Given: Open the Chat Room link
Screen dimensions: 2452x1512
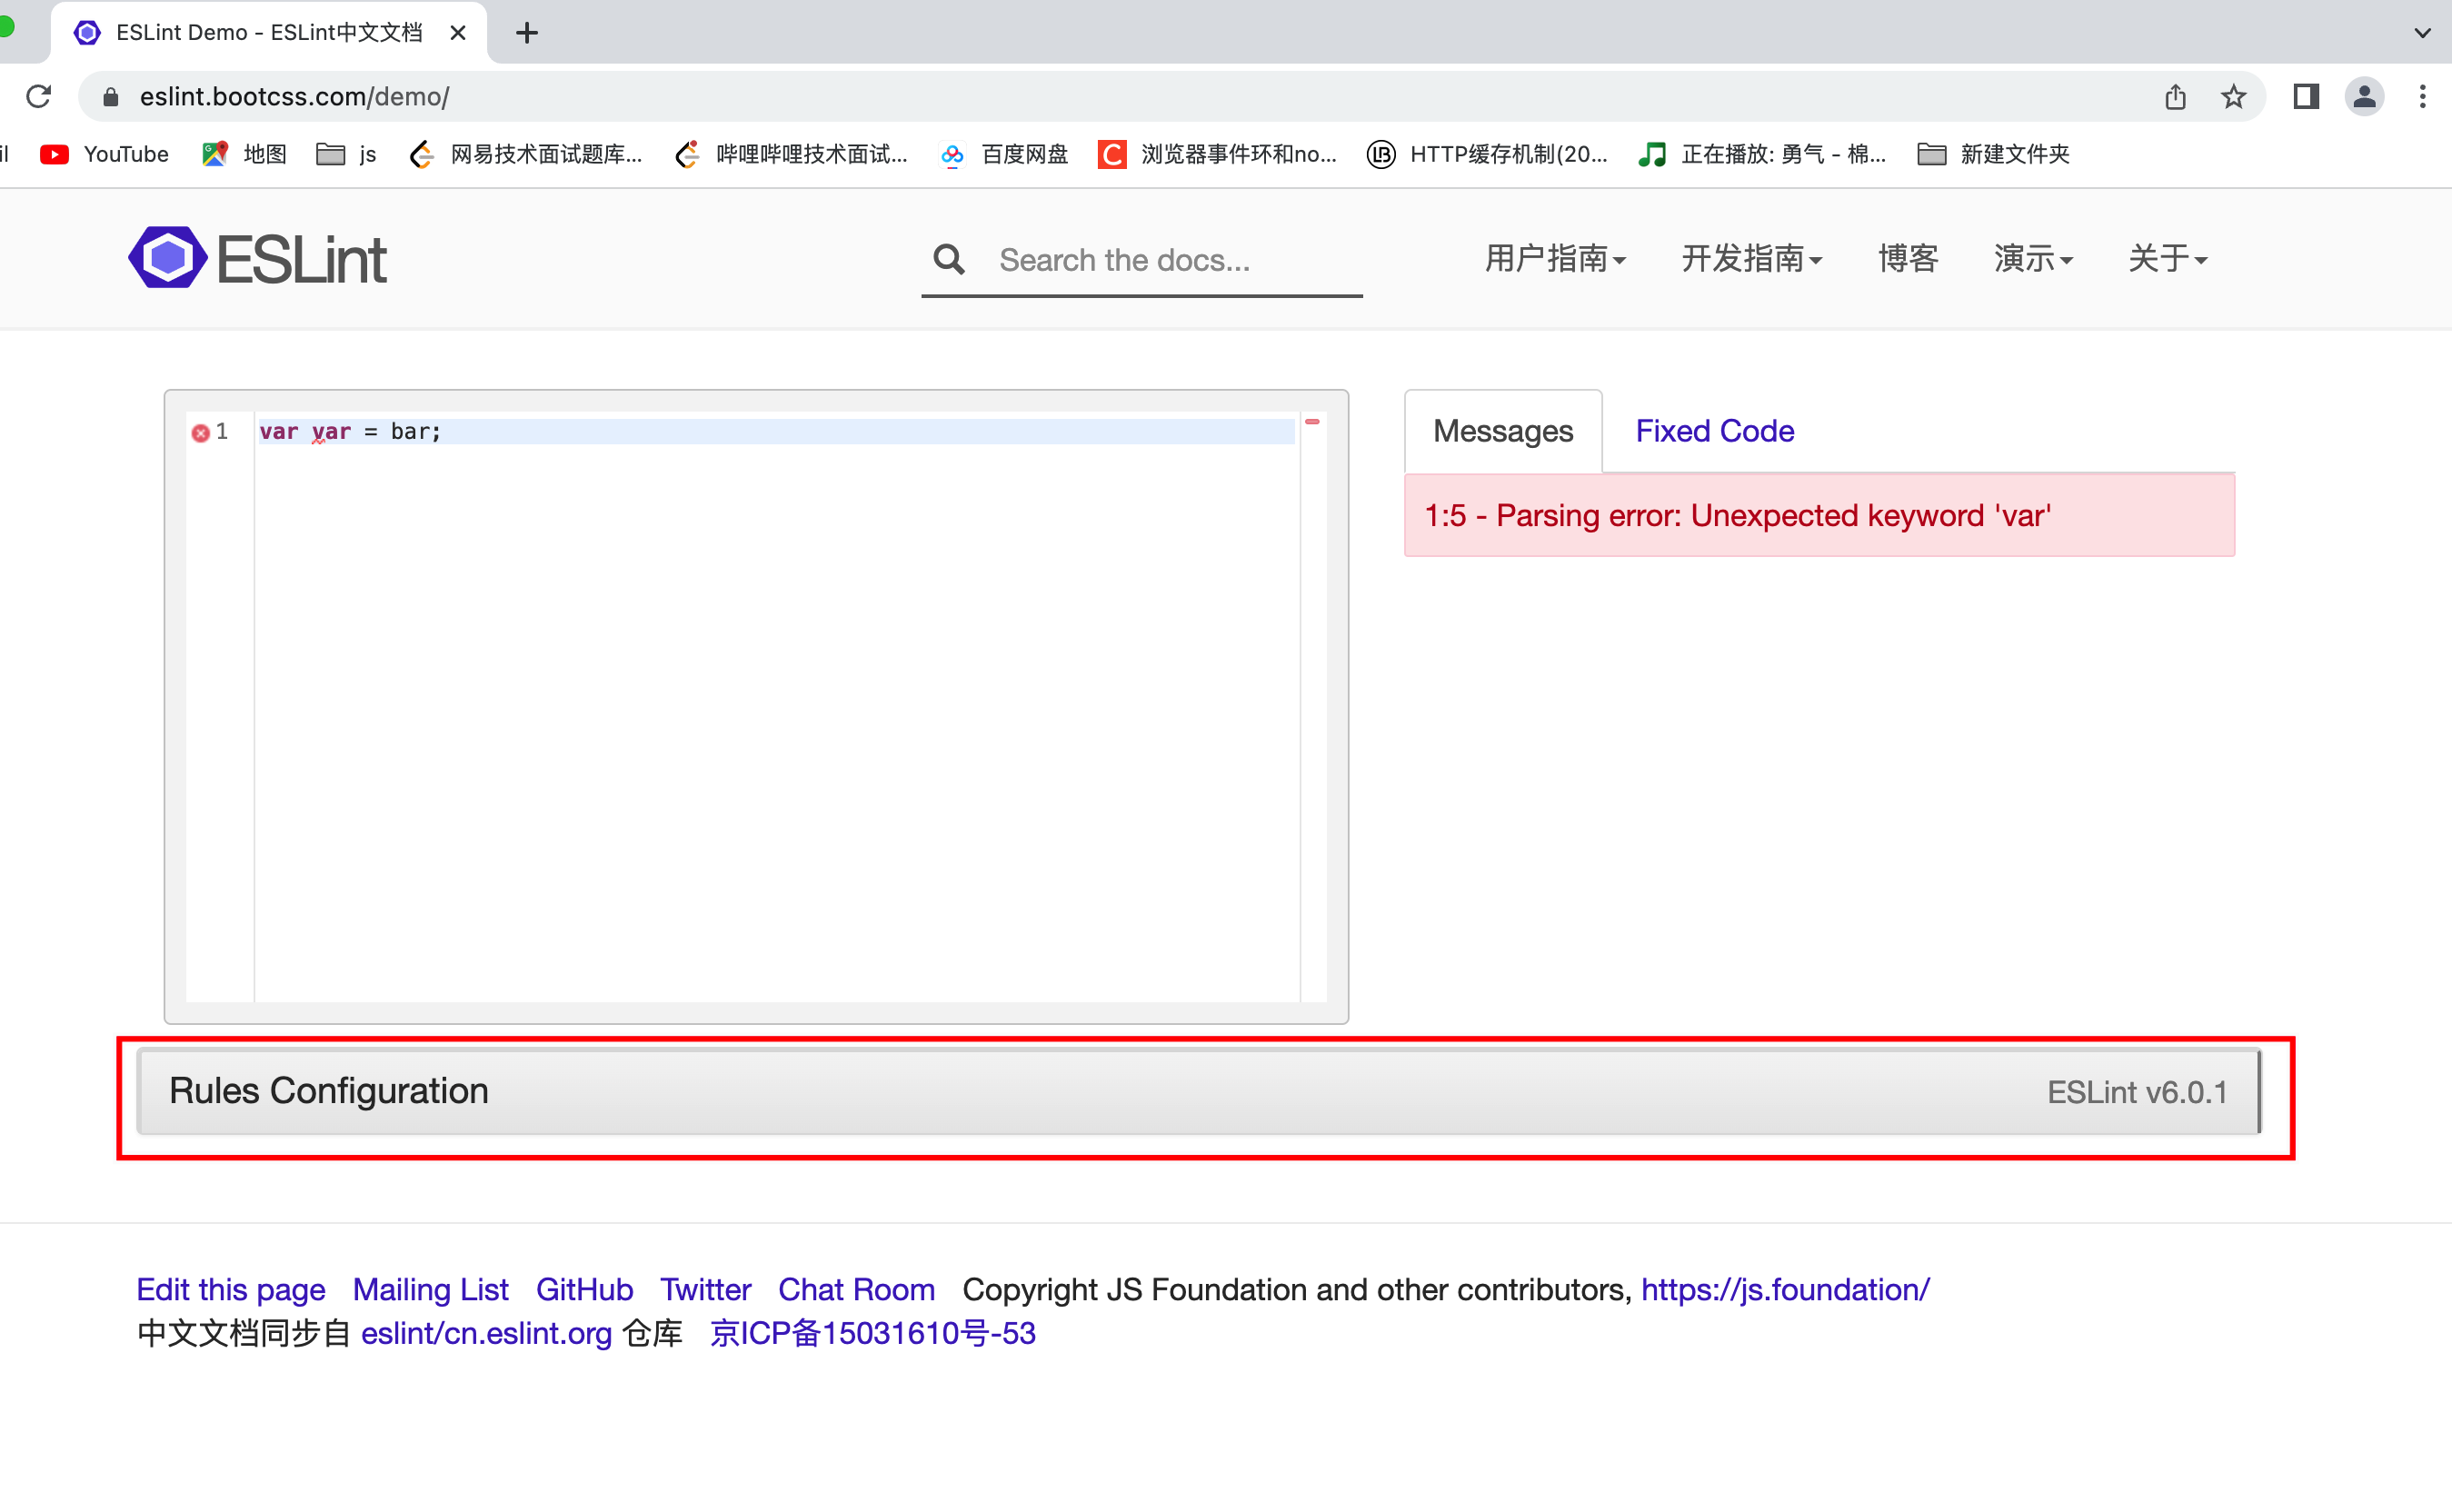Looking at the screenshot, I should (856, 1290).
